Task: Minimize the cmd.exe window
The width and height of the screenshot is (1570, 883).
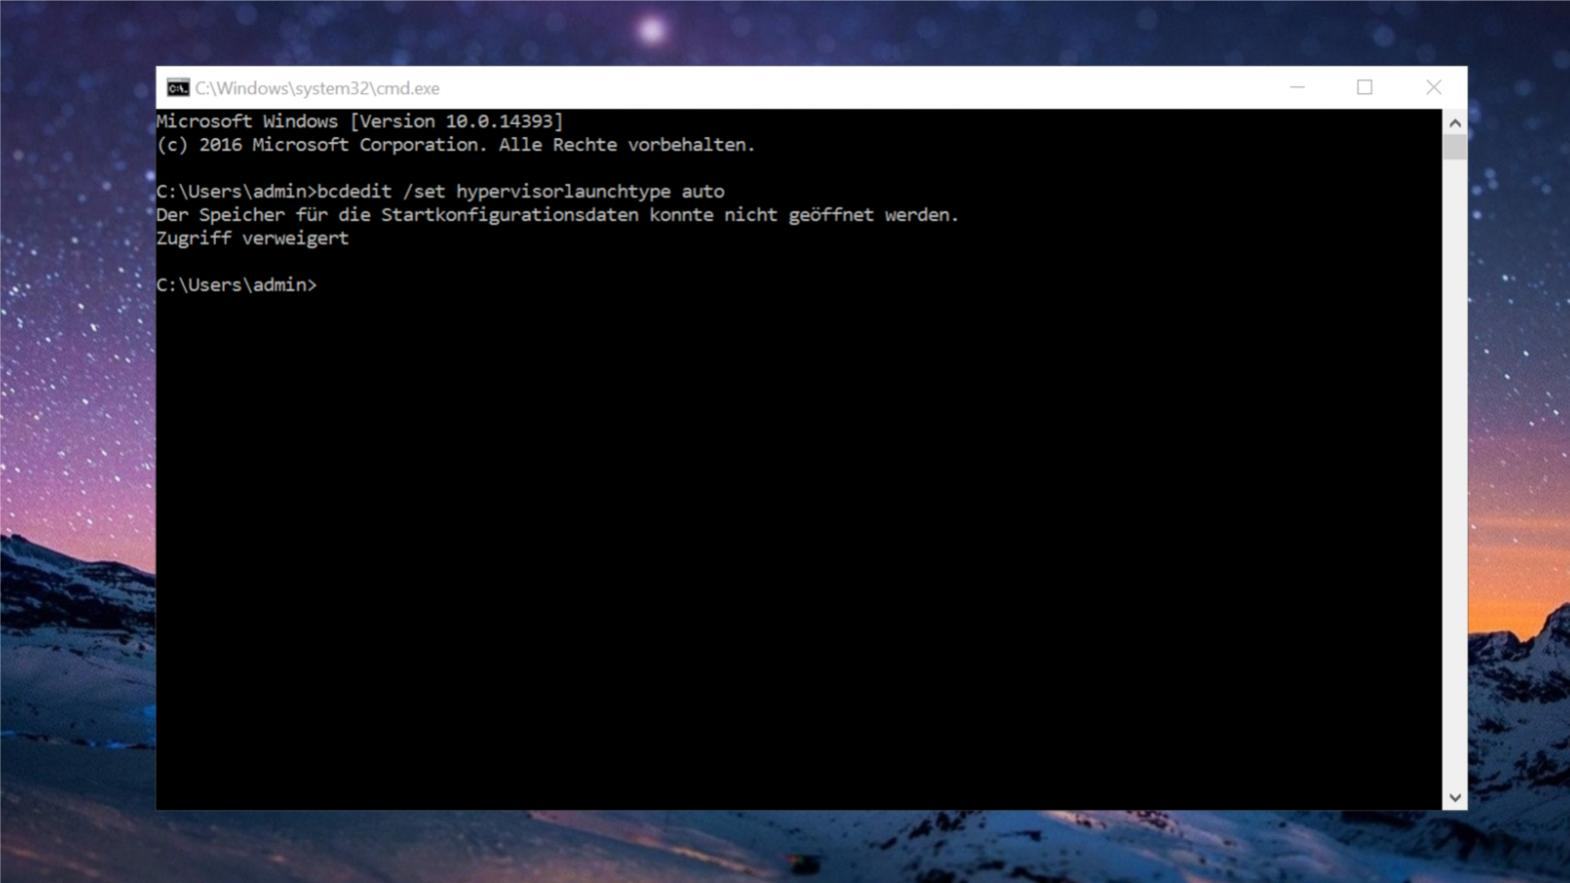Action: (1297, 88)
